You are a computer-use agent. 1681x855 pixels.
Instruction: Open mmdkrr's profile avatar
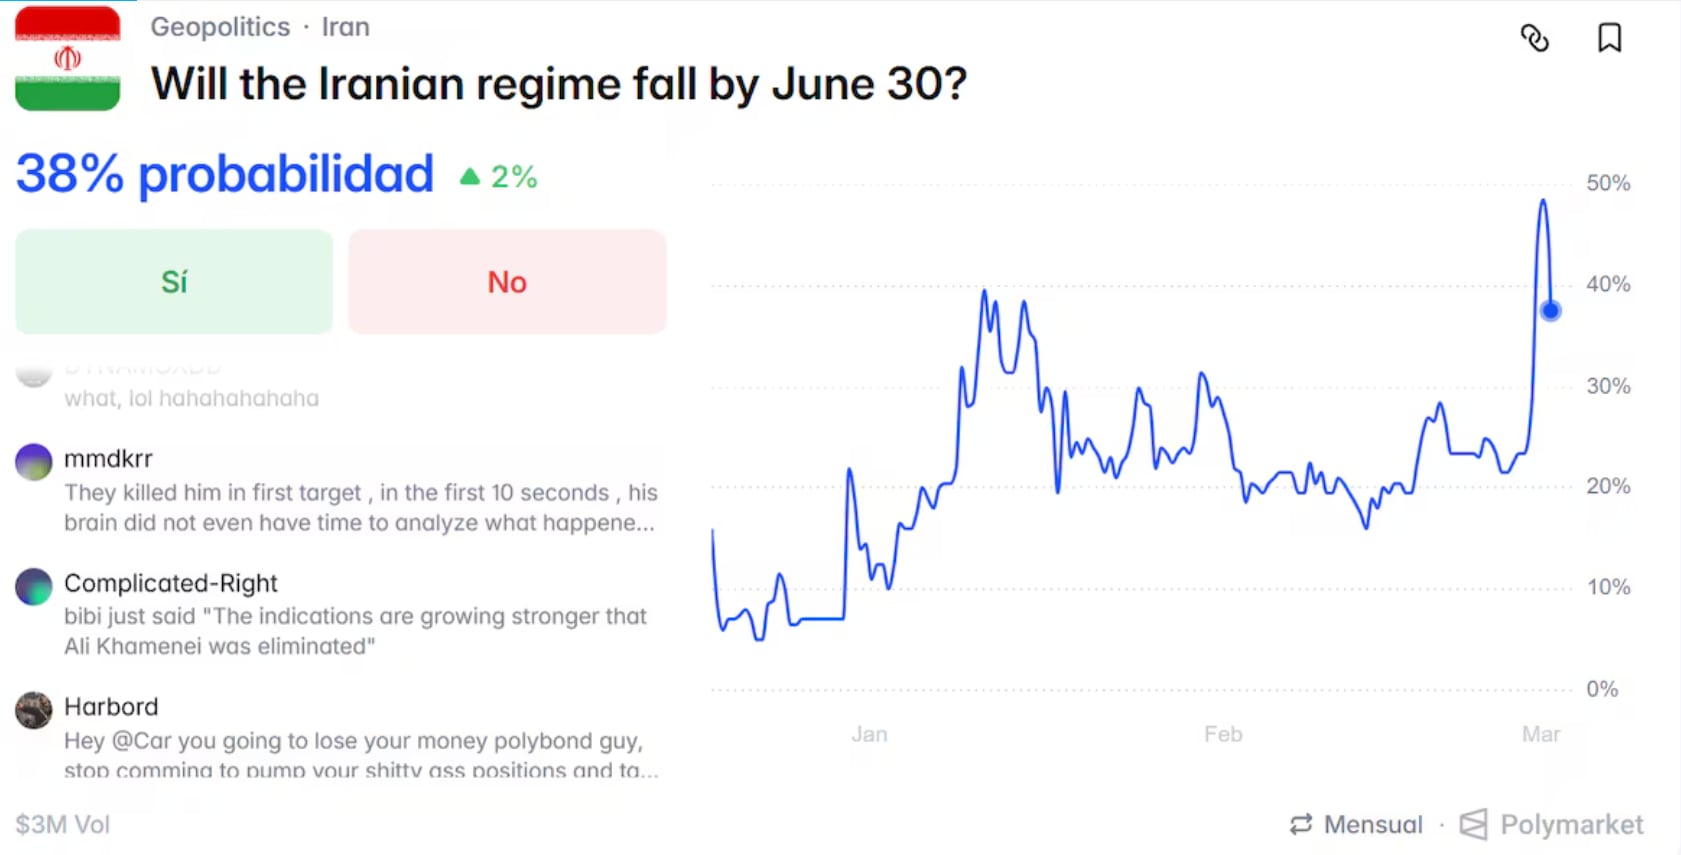click(x=34, y=462)
